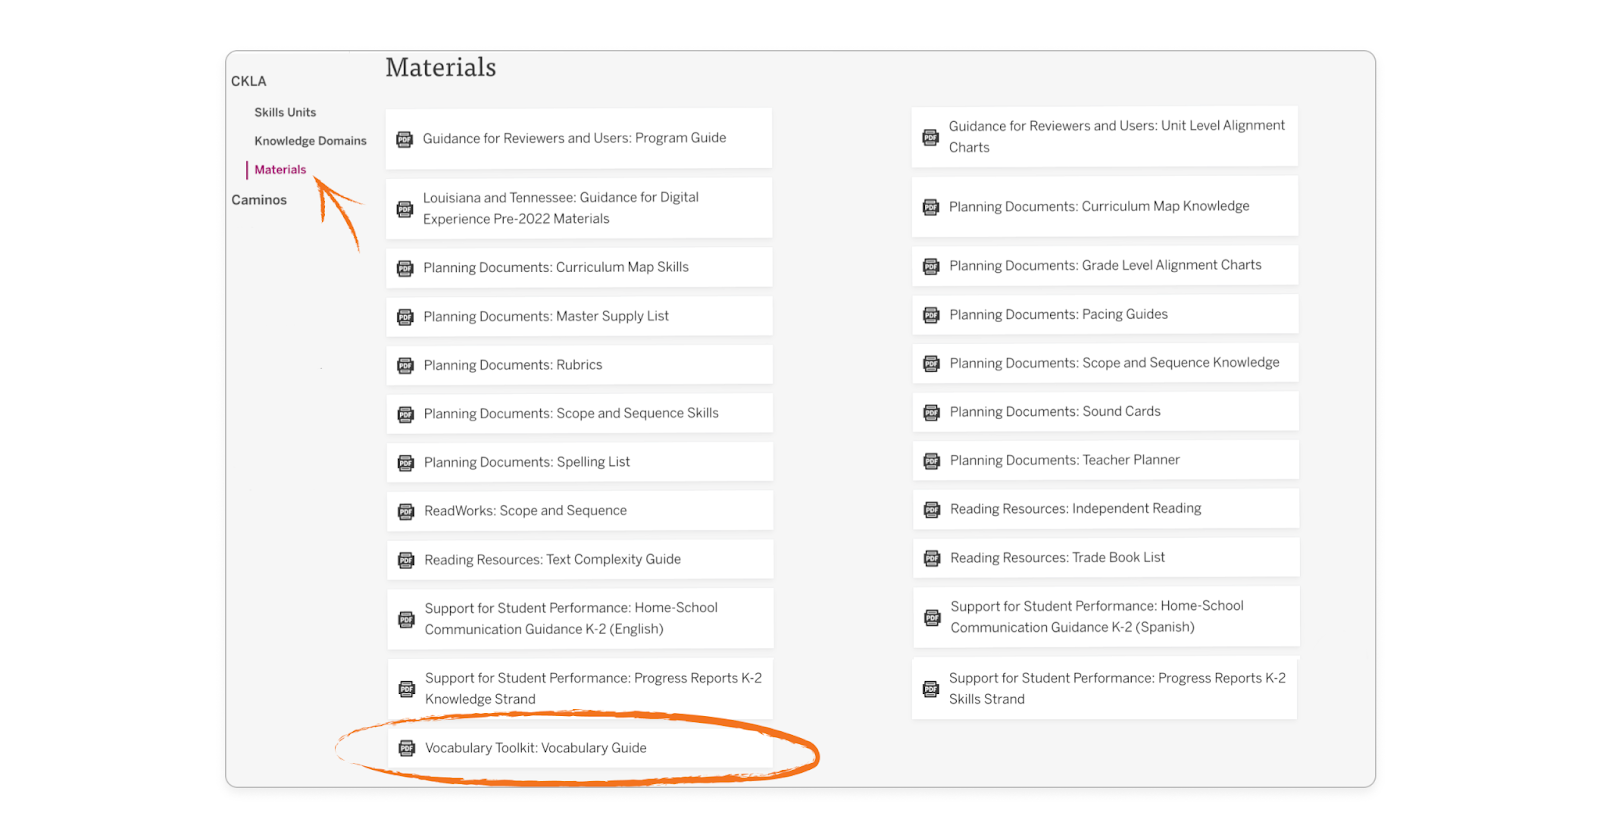Viewport: 1600px width, 838px height.
Task: Open Grade Level Alignment Charts document
Action: pos(1105,265)
